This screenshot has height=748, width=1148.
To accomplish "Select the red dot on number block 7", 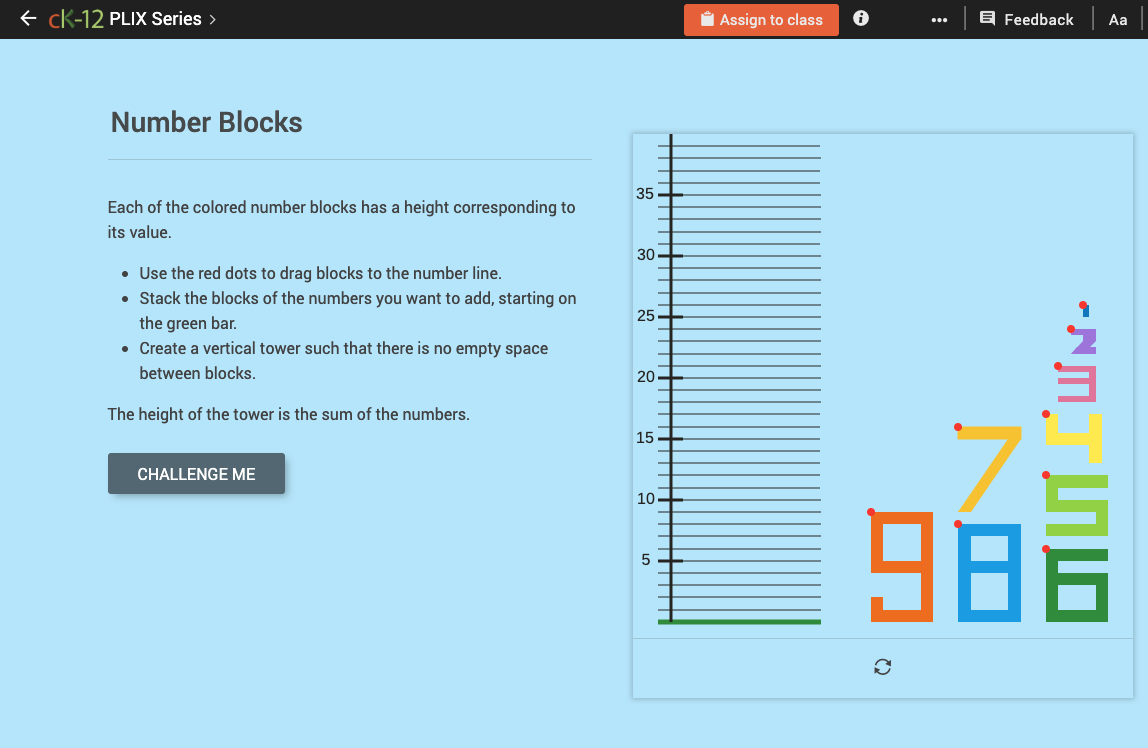I will (958, 428).
